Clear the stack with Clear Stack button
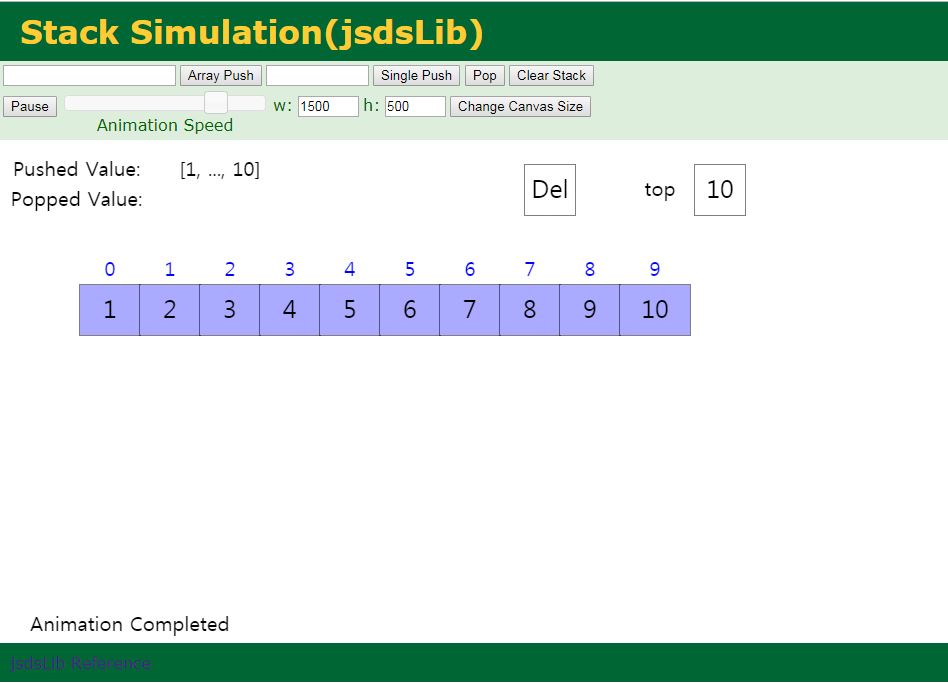 pos(551,76)
